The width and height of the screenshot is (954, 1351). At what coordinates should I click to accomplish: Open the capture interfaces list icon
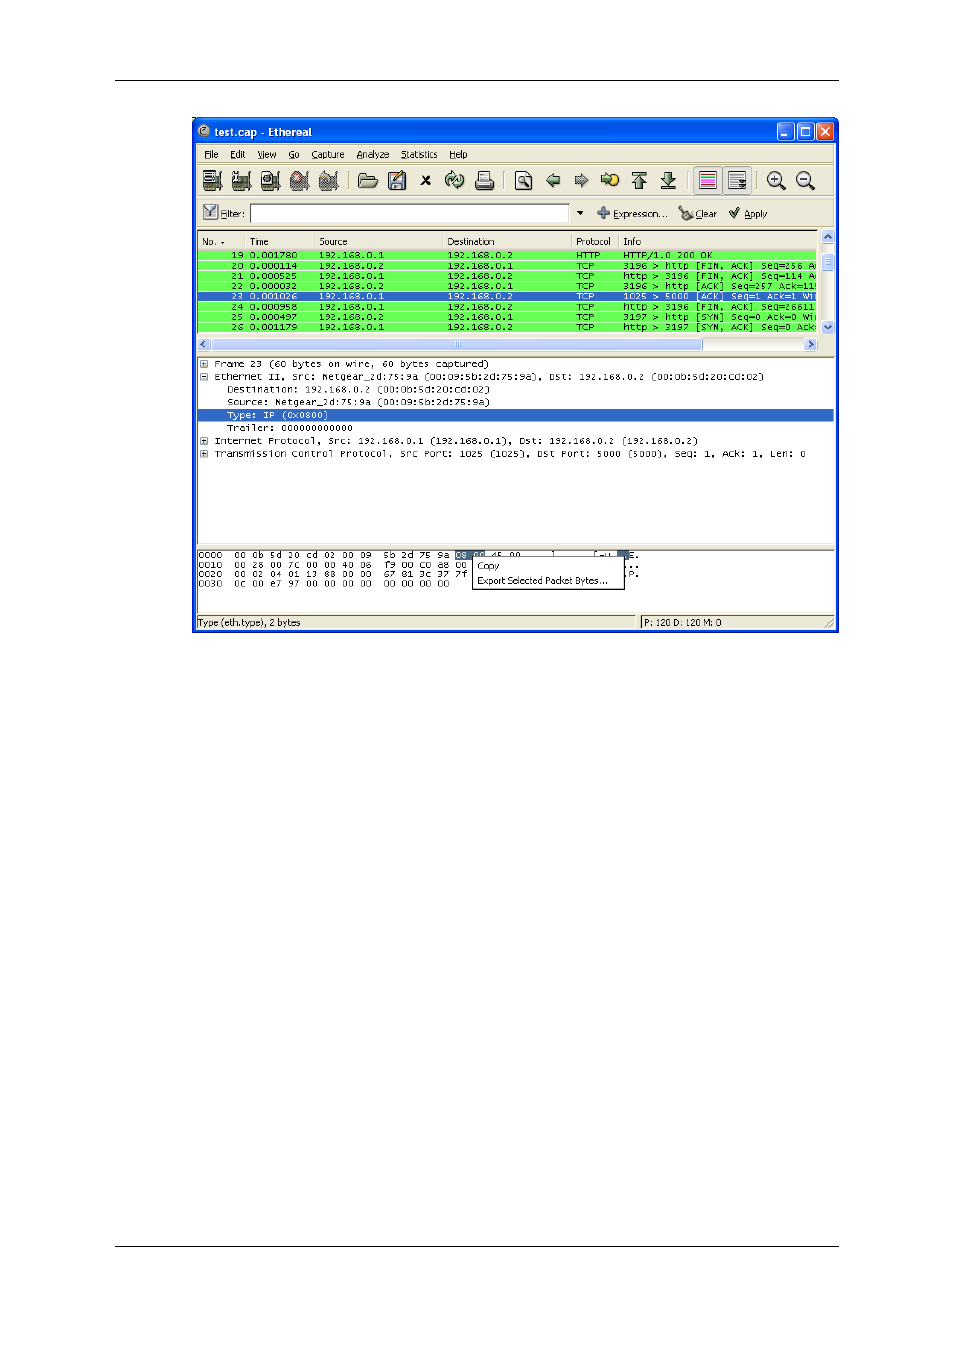(x=212, y=181)
